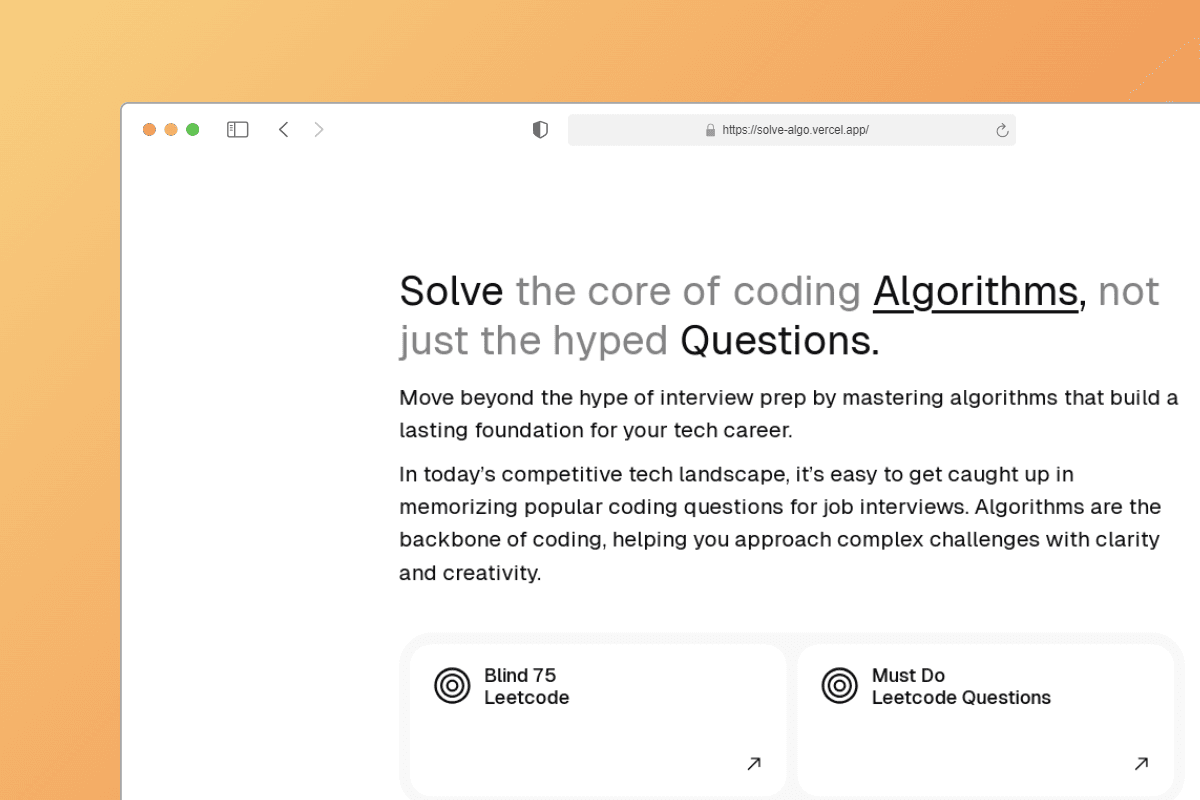1200x800 pixels.
Task: Click the arrow icon on Blind 75 card
Action: [x=754, y=764]
